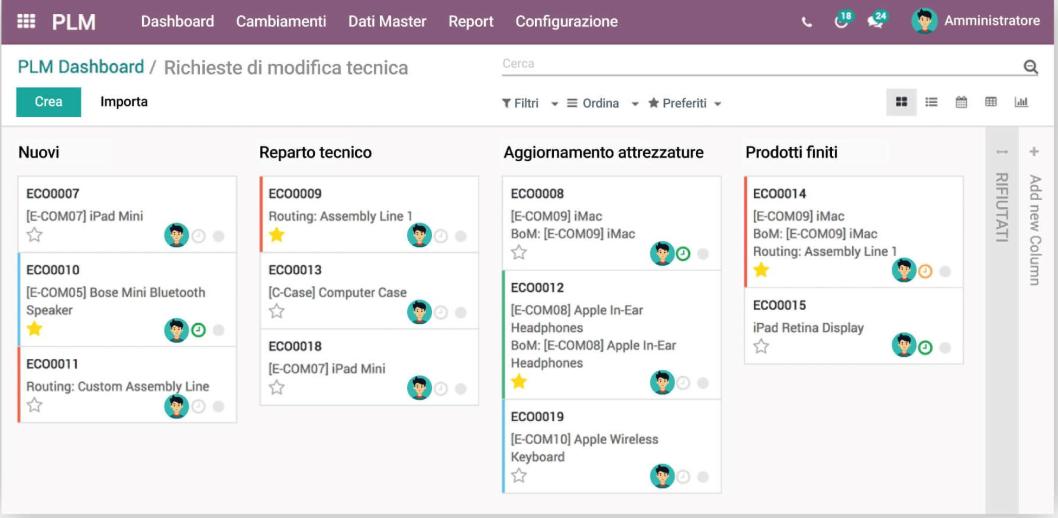Click the status dot on ECO0014 card

[945, 271]
